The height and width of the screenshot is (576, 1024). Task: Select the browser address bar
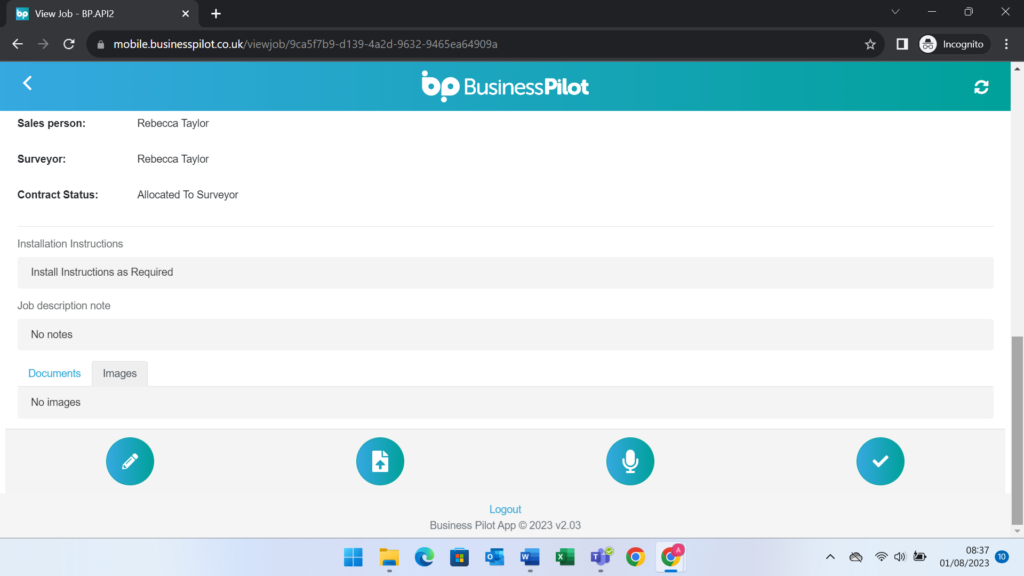coord(400,44)
